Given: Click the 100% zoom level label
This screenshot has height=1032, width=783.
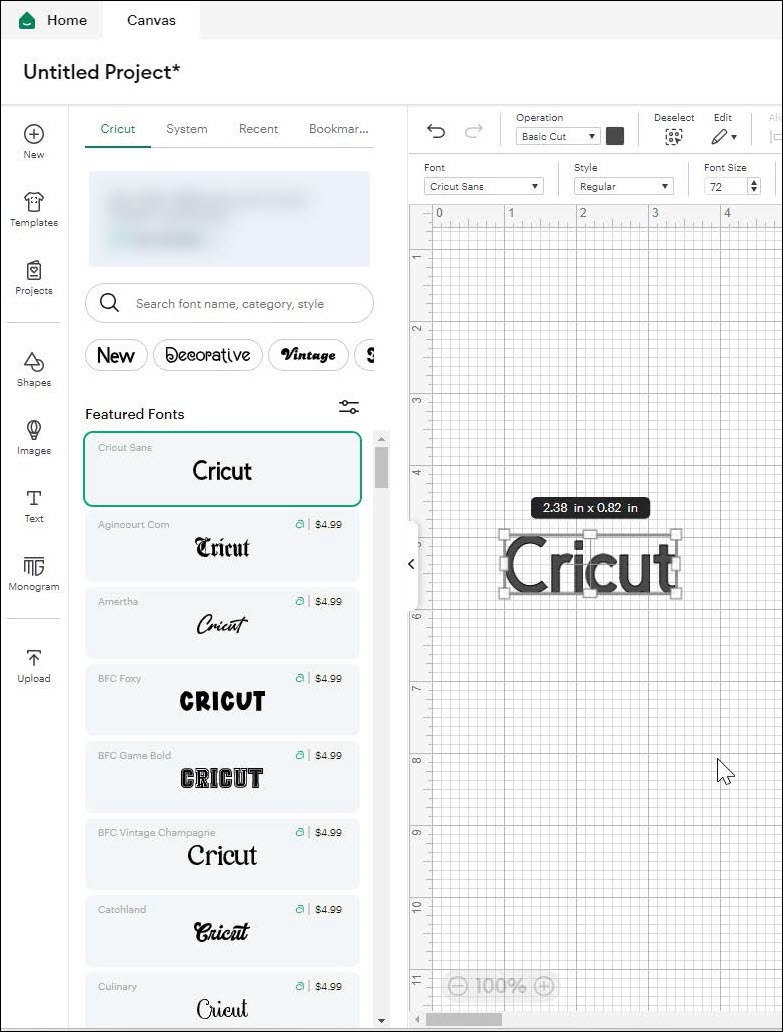Looking at the screenshot, I should tap(500, 986).
